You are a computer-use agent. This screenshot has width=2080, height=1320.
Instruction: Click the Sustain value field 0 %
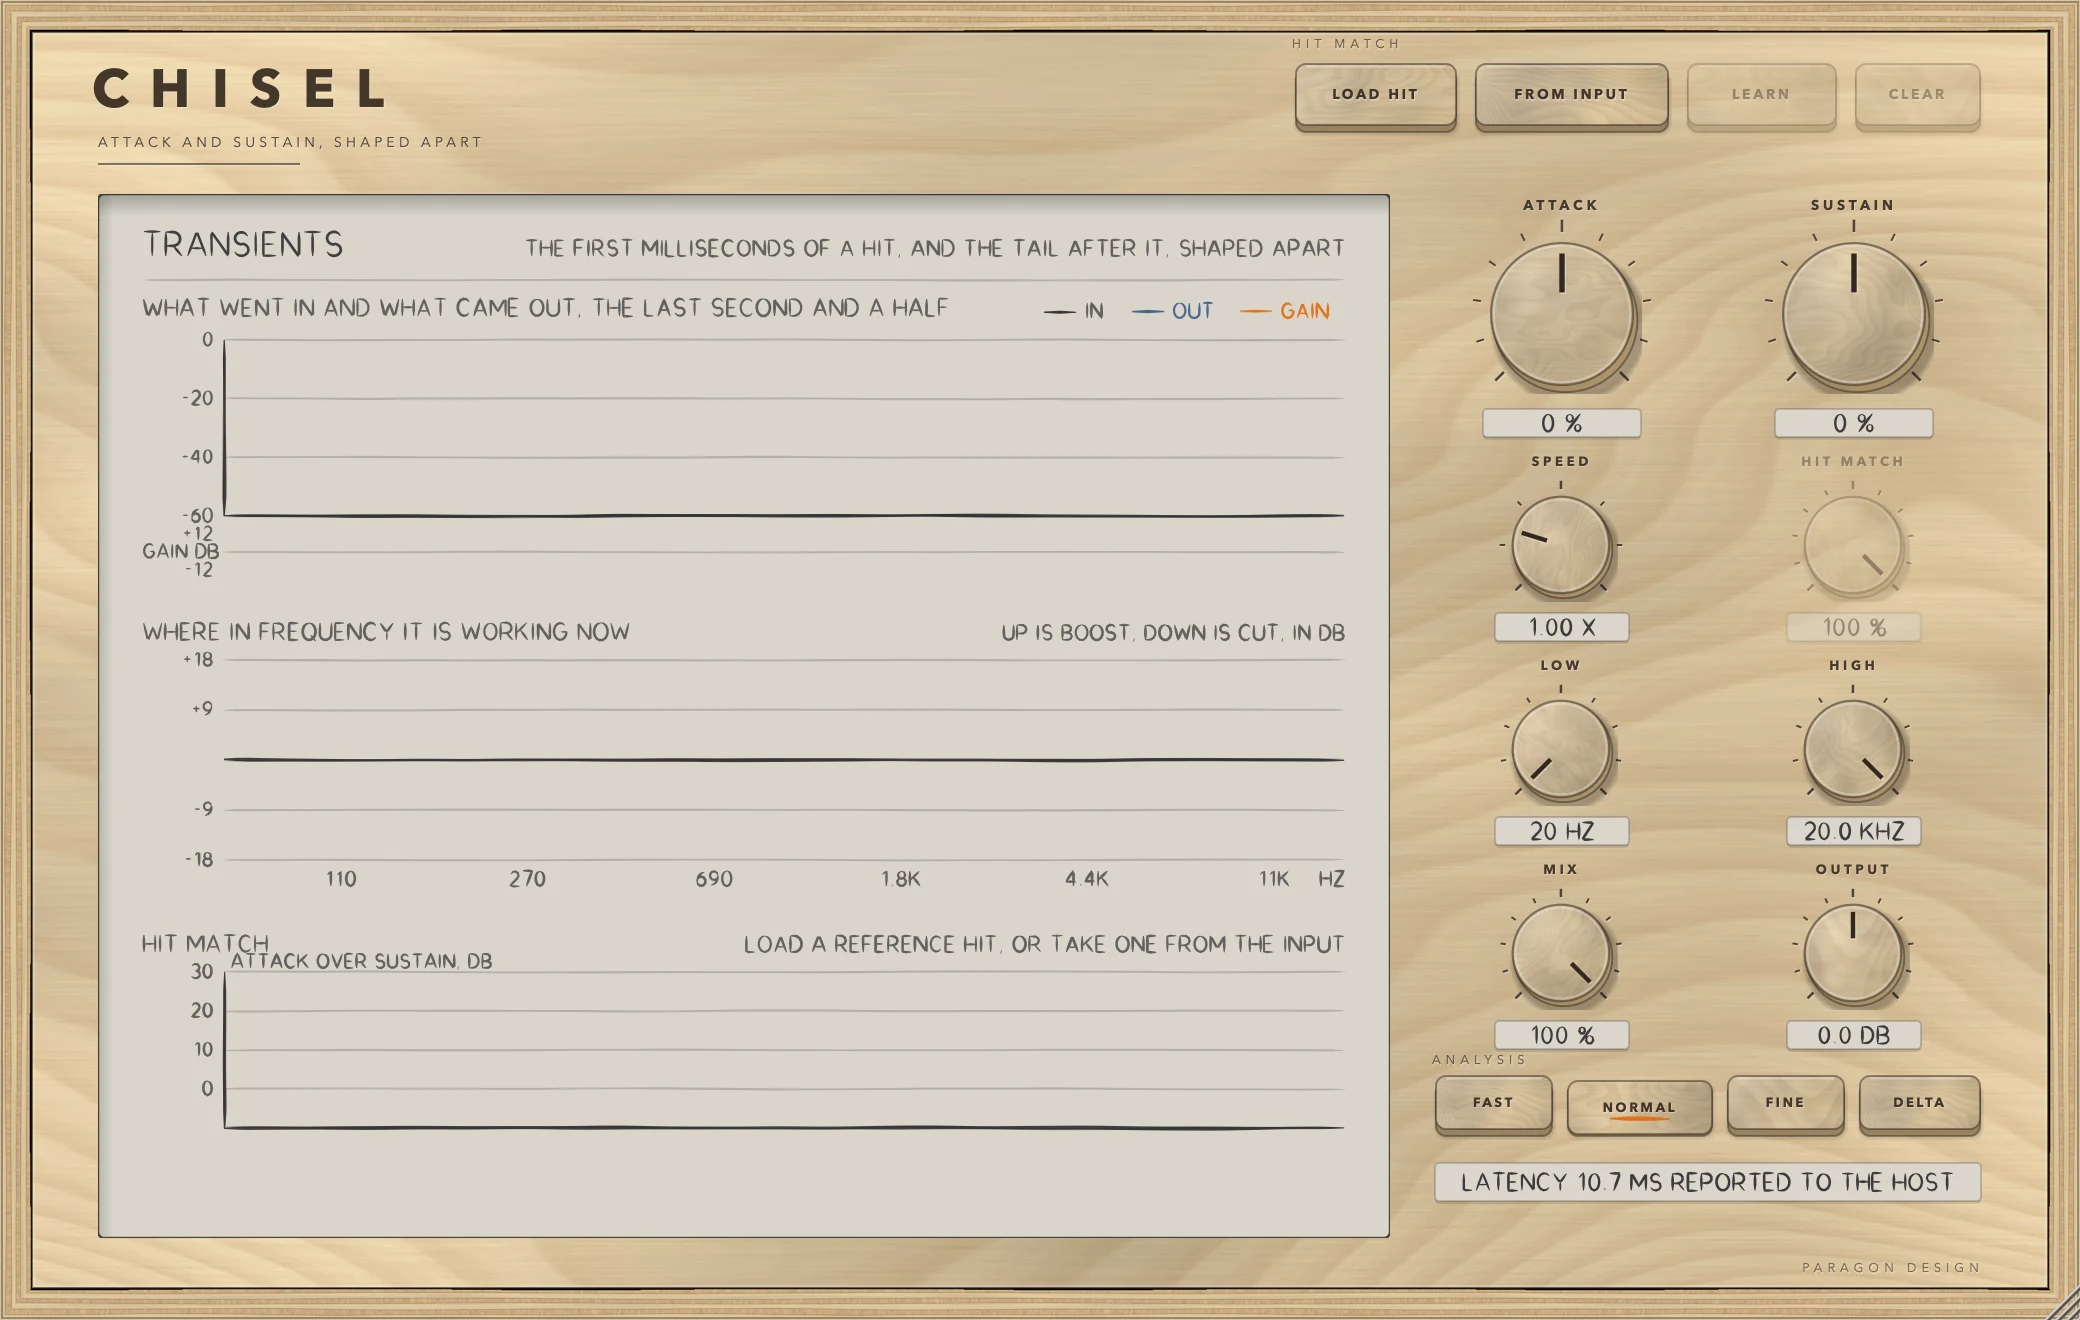tap(1853, 423)
